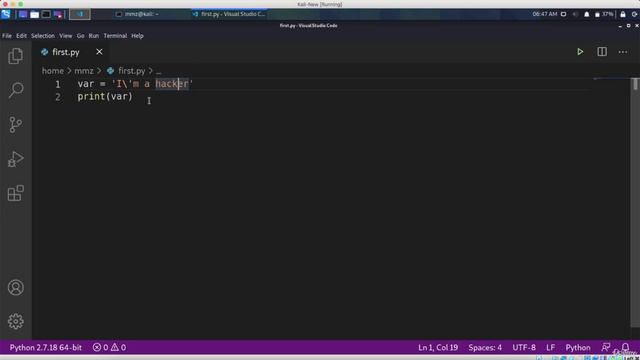Screen dimensions: 640x360
Task: Open notifications bell in VS Code status bar
Action: coord(625,347)
